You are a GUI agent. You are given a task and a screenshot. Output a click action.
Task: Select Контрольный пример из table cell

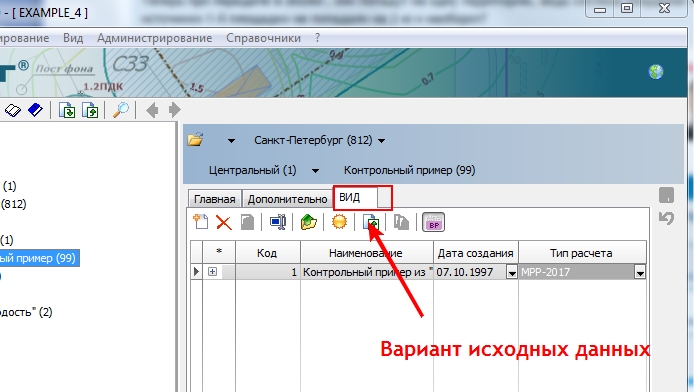point(367,272)
